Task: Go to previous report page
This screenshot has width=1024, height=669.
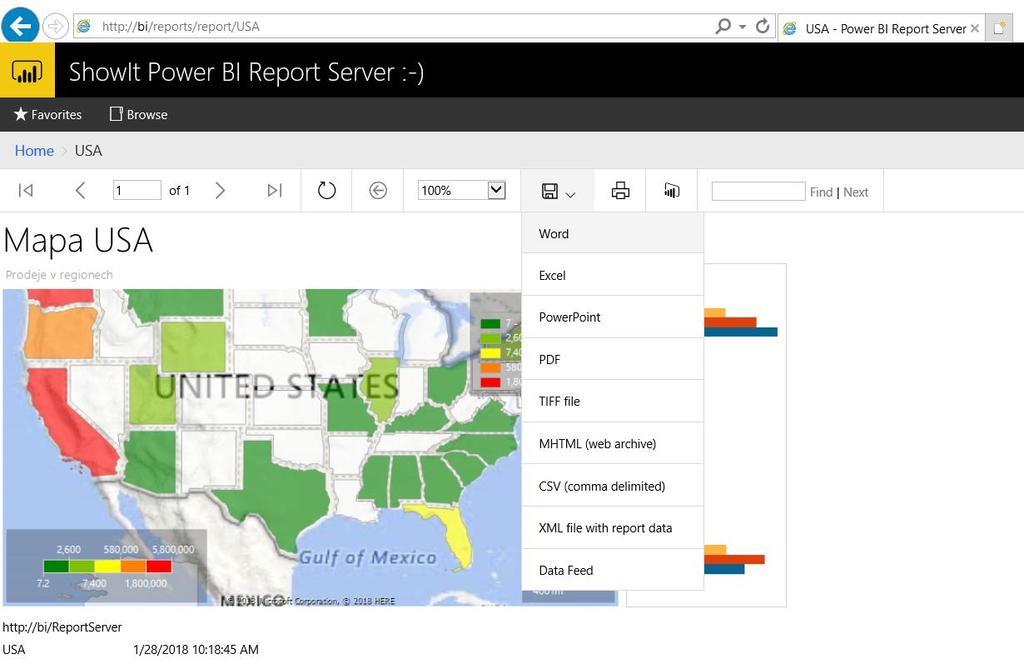Action: click(x=80, y=190)
